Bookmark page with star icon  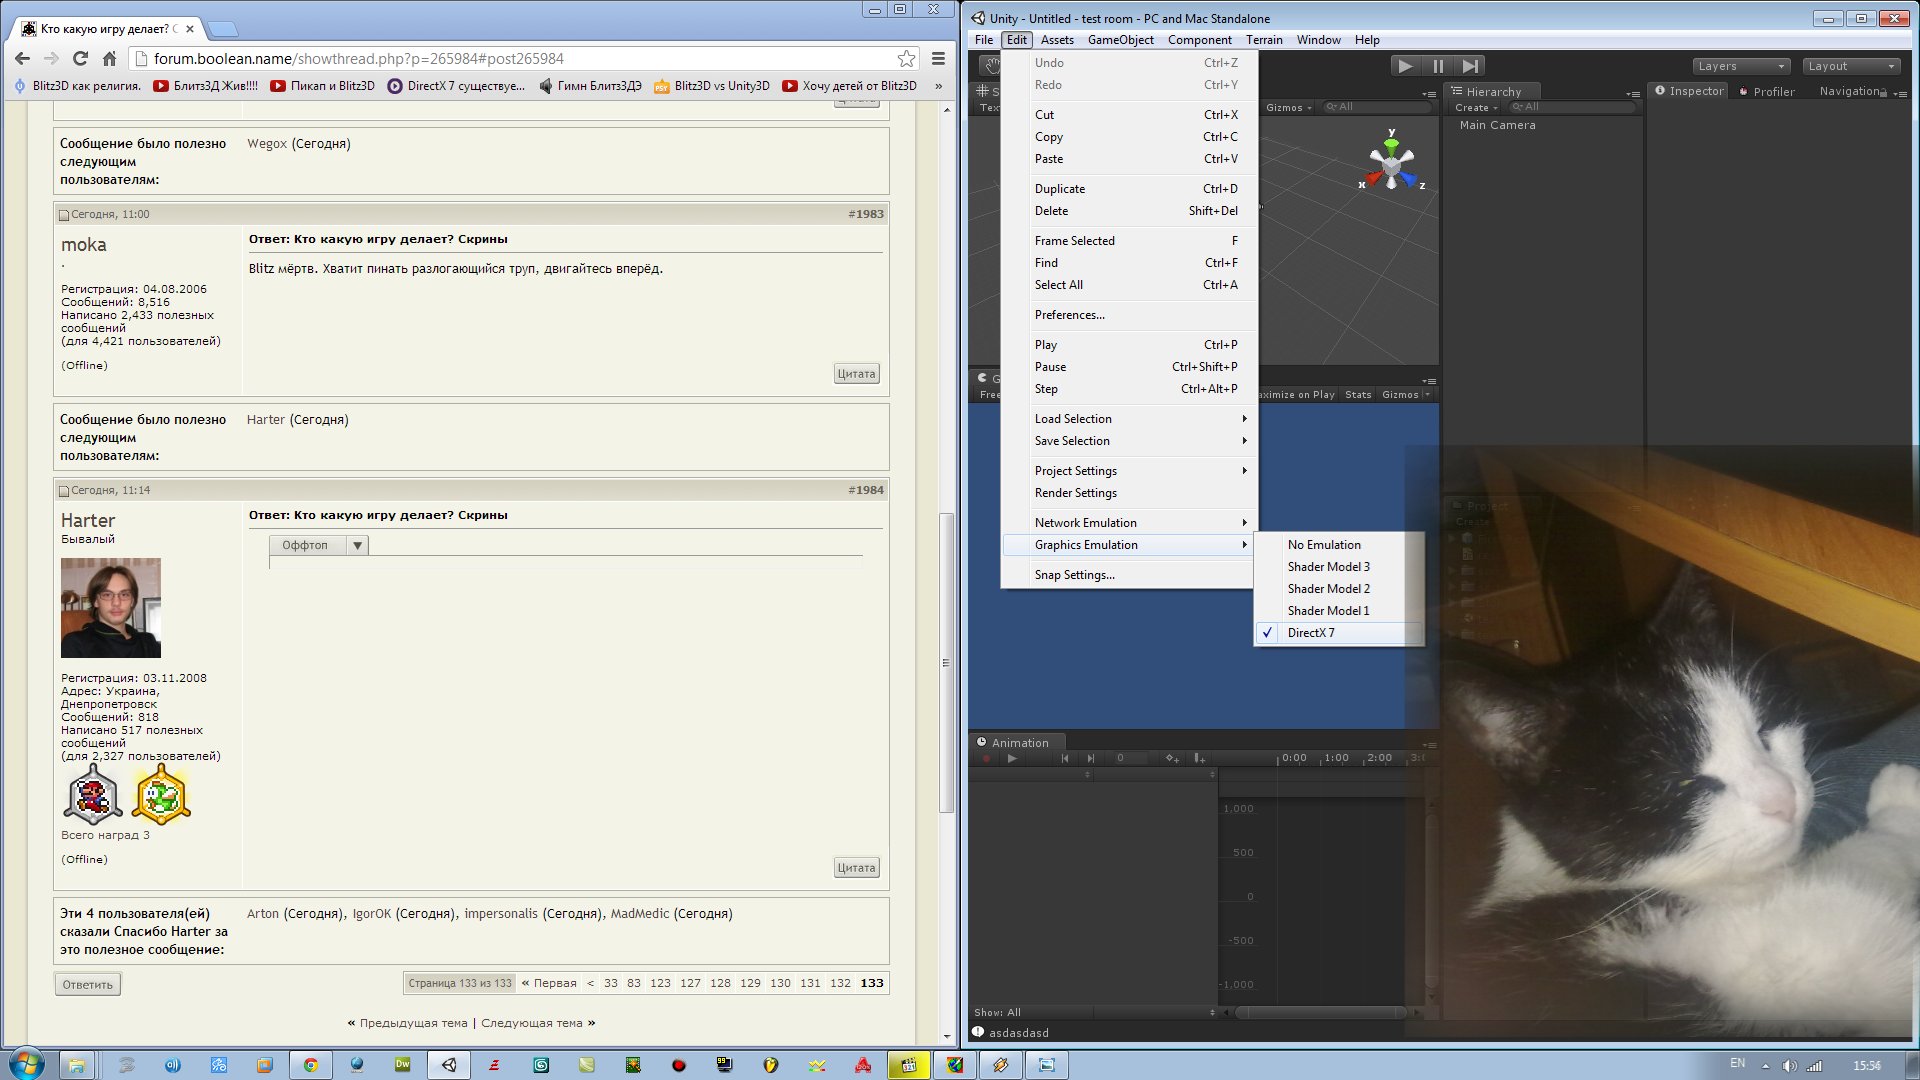(906, 58)
